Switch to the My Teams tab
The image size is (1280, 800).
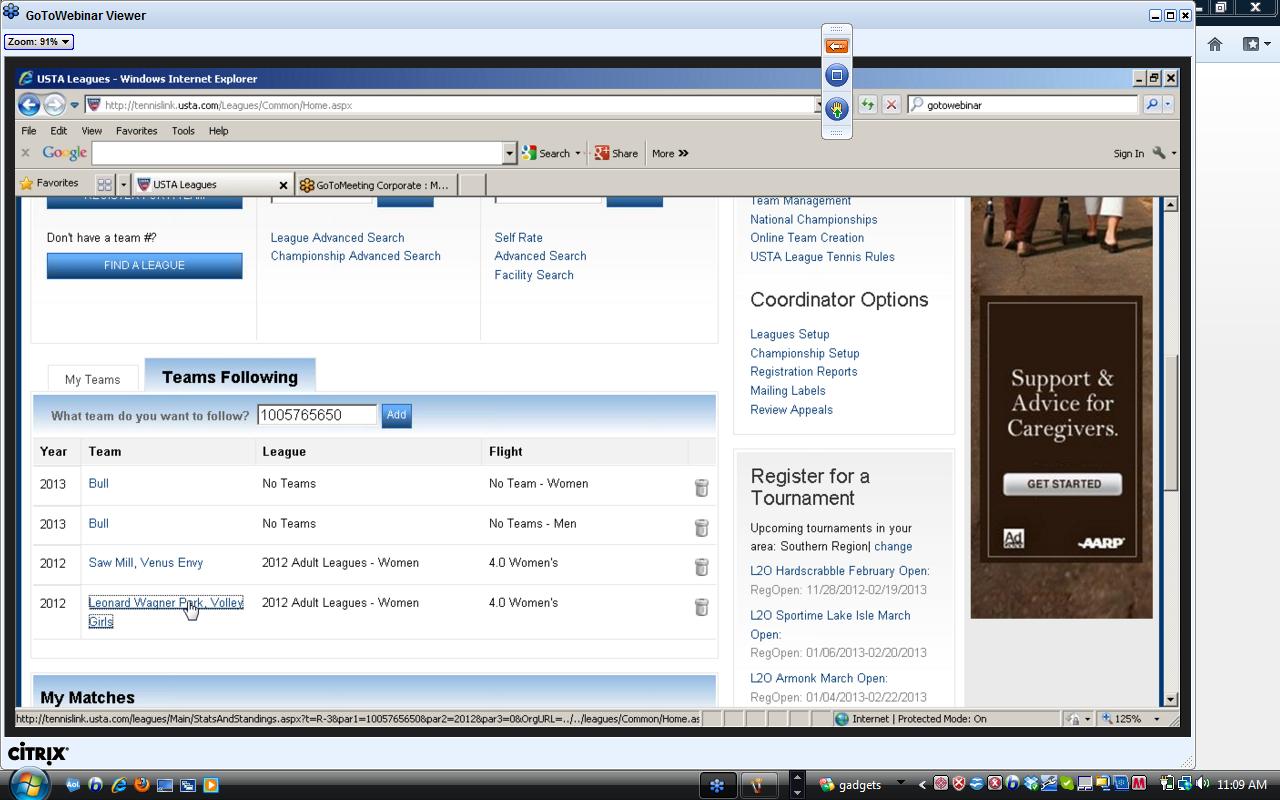pos(92,380)
